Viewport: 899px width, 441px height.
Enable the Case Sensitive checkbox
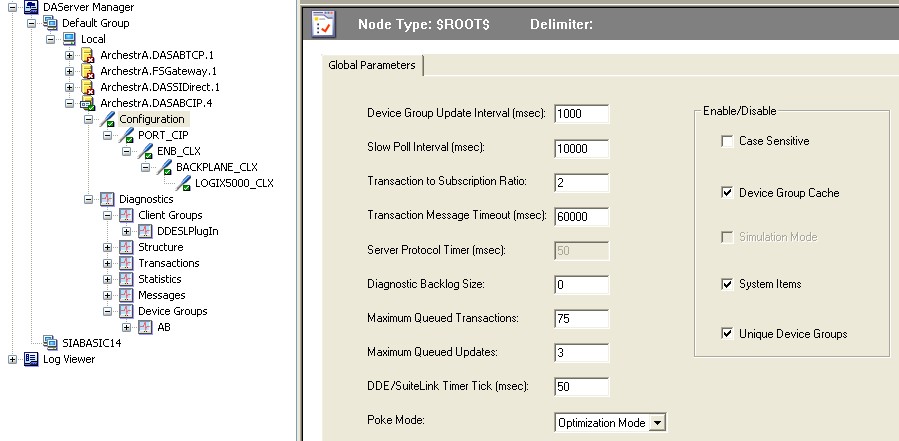[x=727, y=142]
